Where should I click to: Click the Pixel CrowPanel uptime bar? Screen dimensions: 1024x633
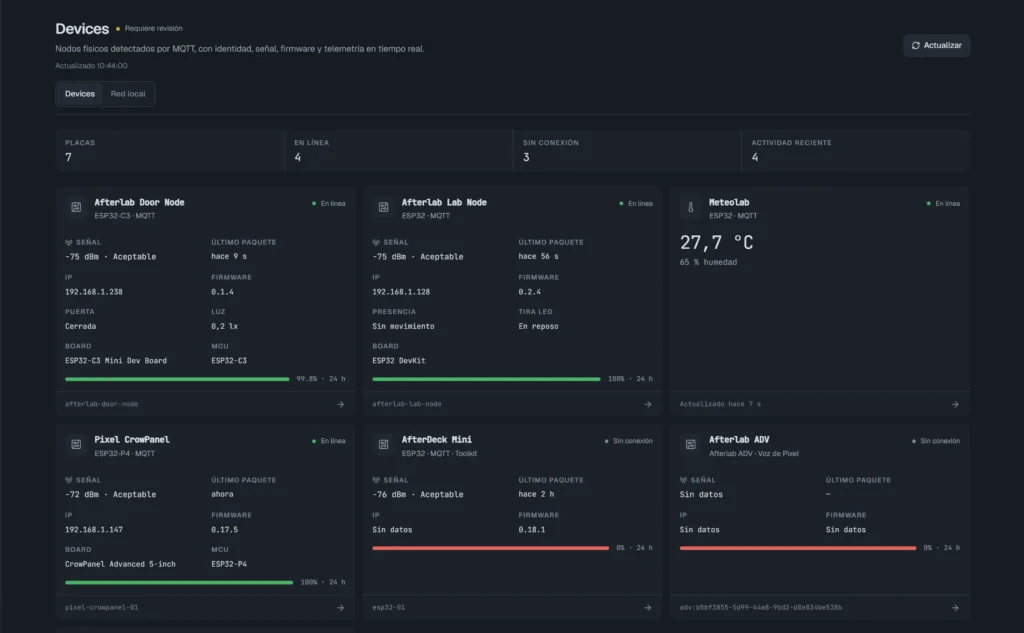coord(179,582)
